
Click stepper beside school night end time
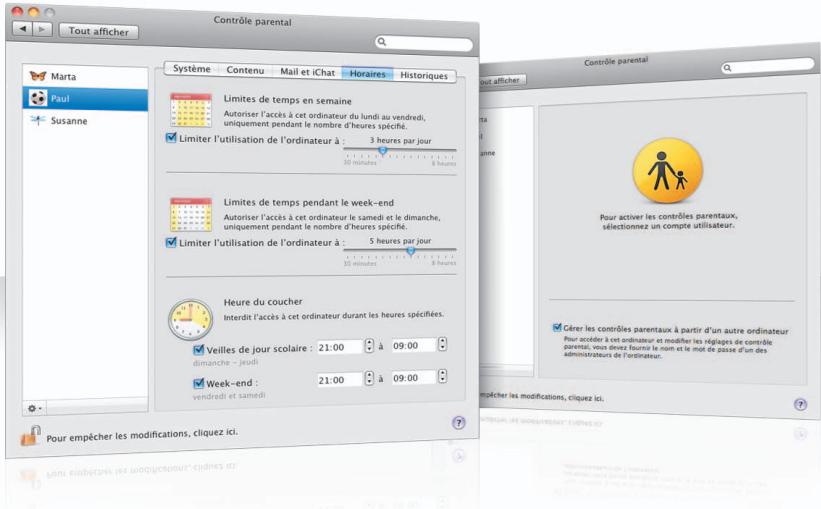442,344
